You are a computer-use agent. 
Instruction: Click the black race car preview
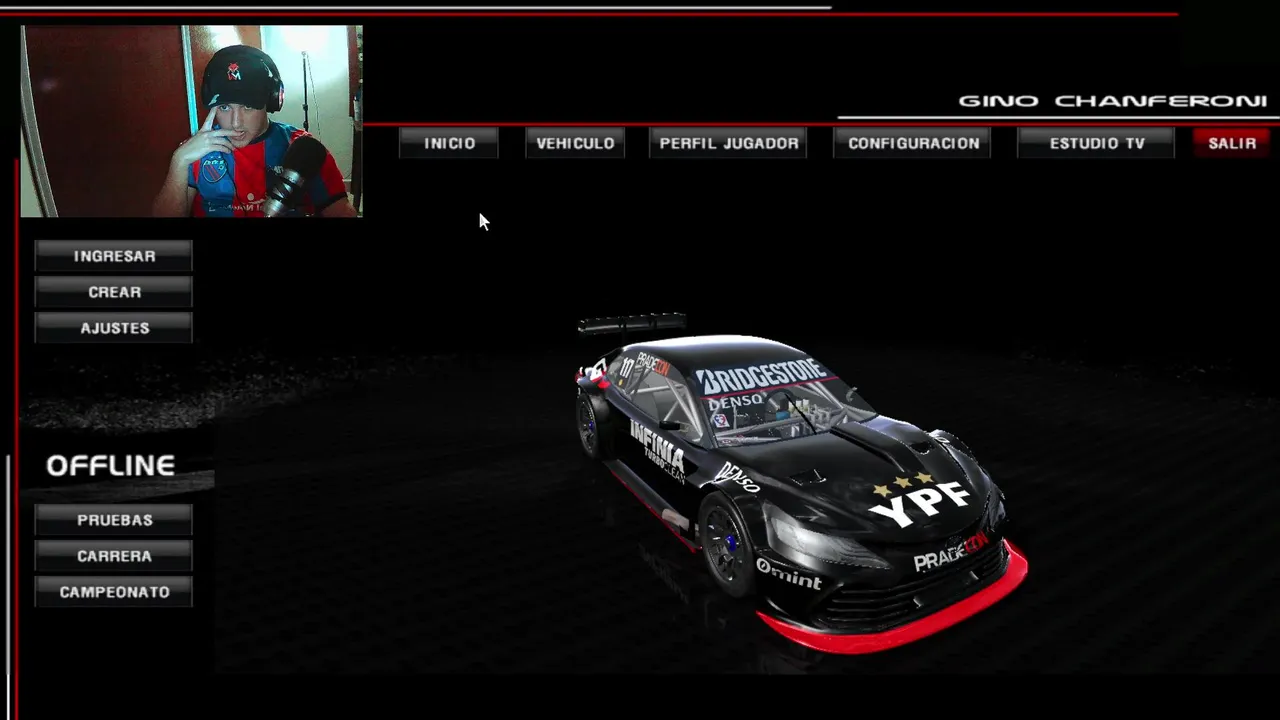pyautogui.click(x=800, y=482)
